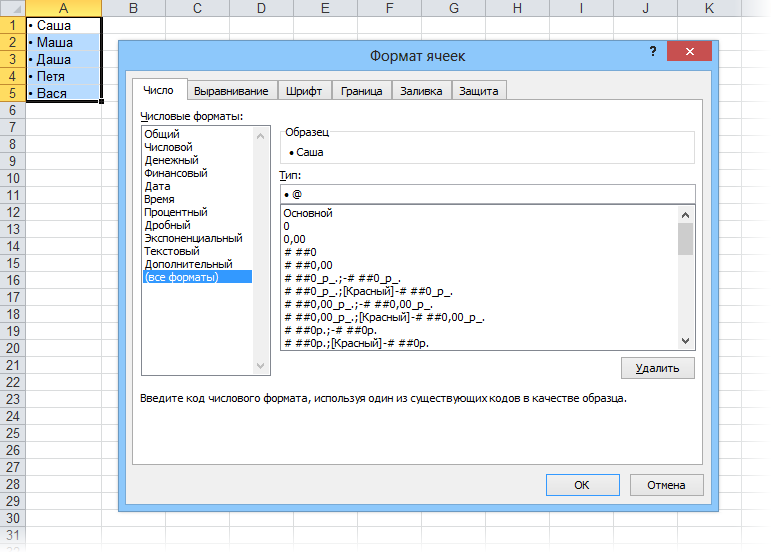The height and width of the screenshot is (553, 772).
Task: Click the type list scrollbar thumb
Action: (685, 239)
